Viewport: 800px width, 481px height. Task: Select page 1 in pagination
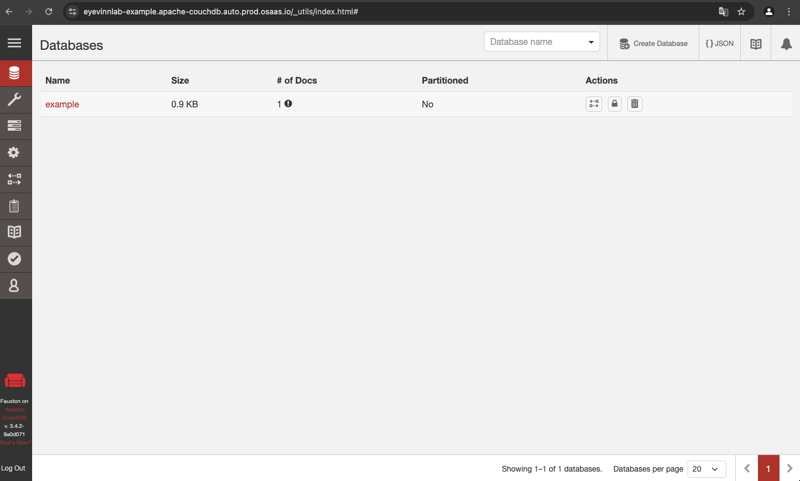click(768, 468)
